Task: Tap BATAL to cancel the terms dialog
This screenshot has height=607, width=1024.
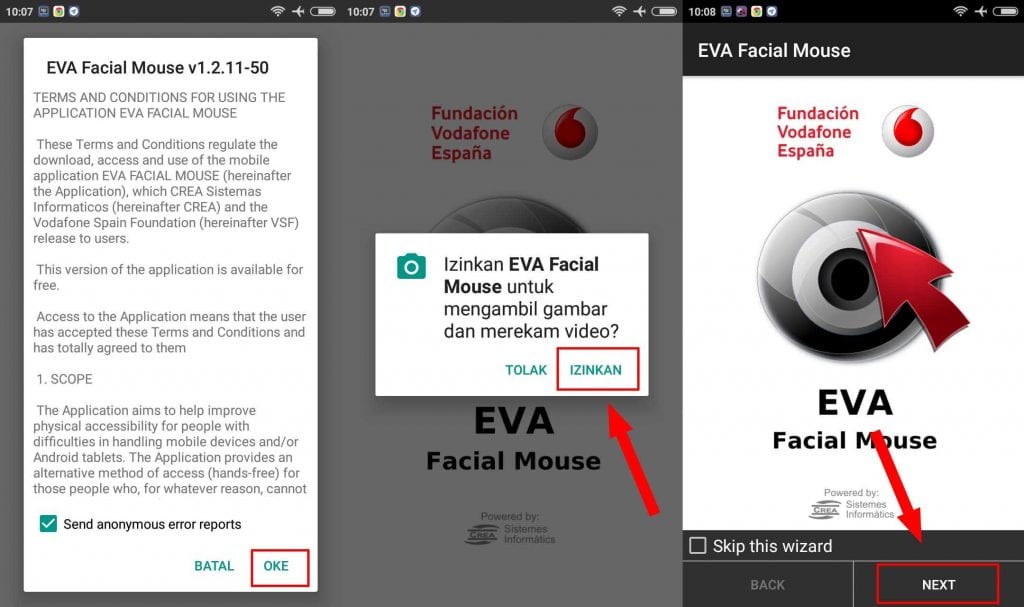Action: pos(214,566)
